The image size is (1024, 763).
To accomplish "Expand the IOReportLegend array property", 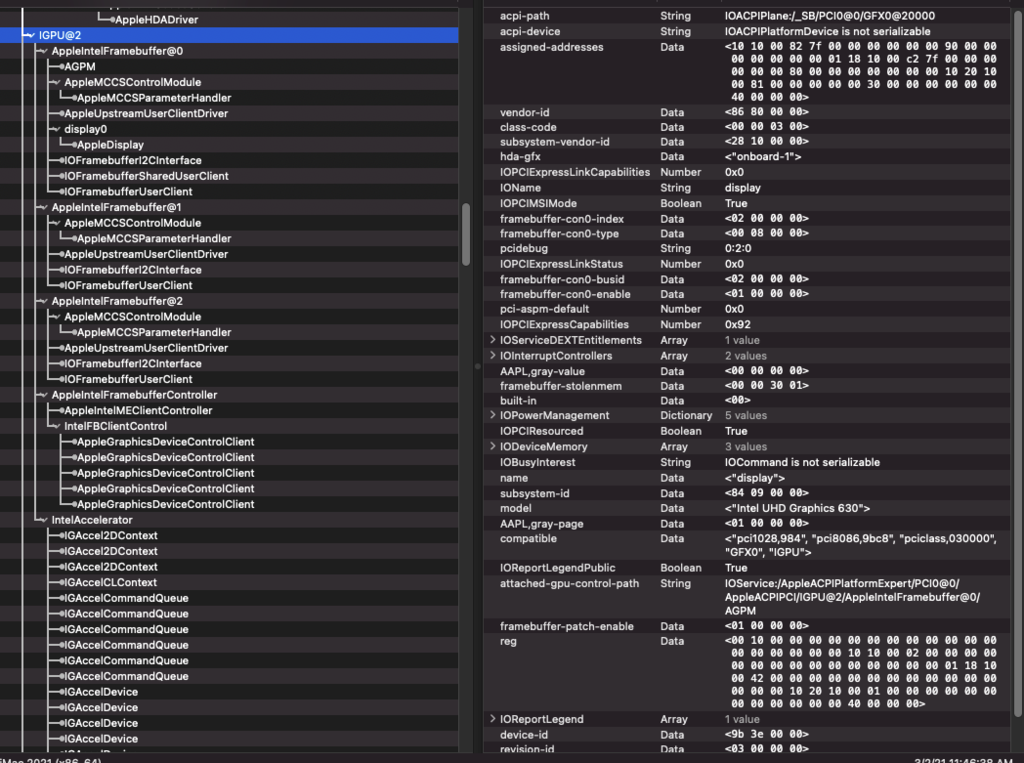I will click(492, 719).
